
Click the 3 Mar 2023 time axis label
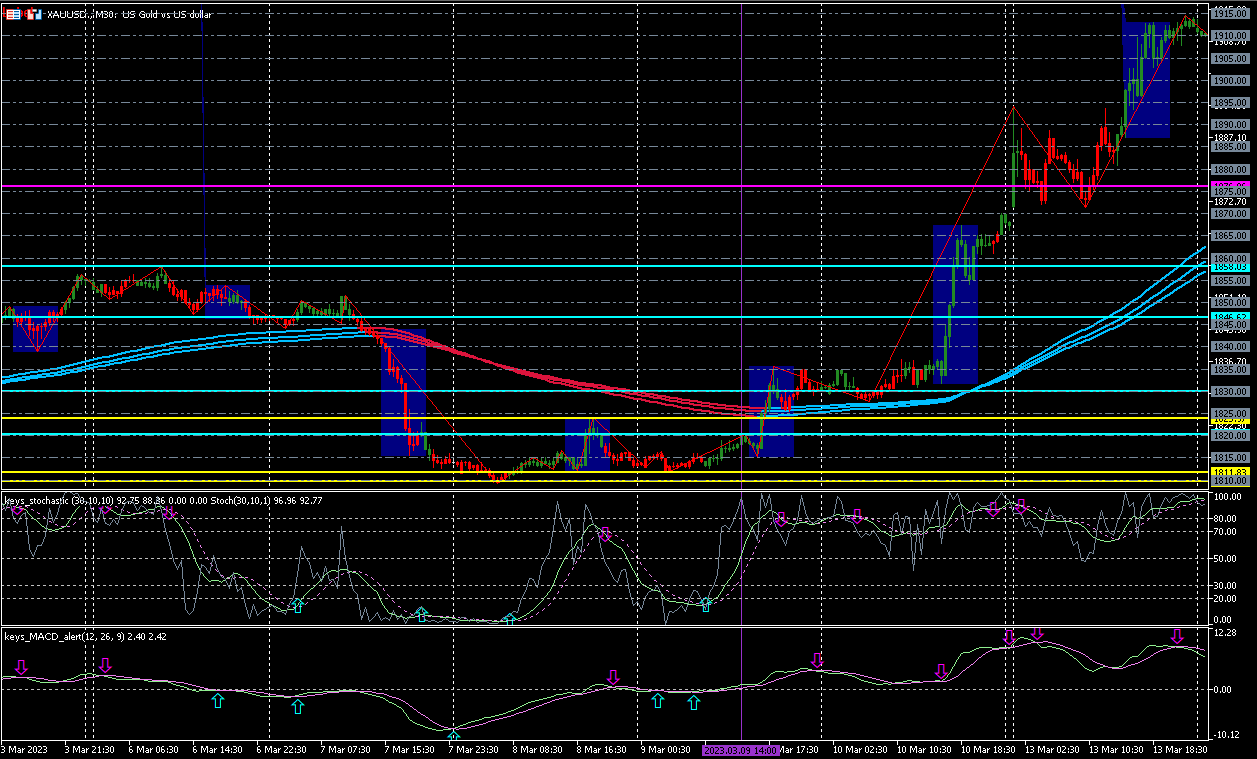pos(25,749)
